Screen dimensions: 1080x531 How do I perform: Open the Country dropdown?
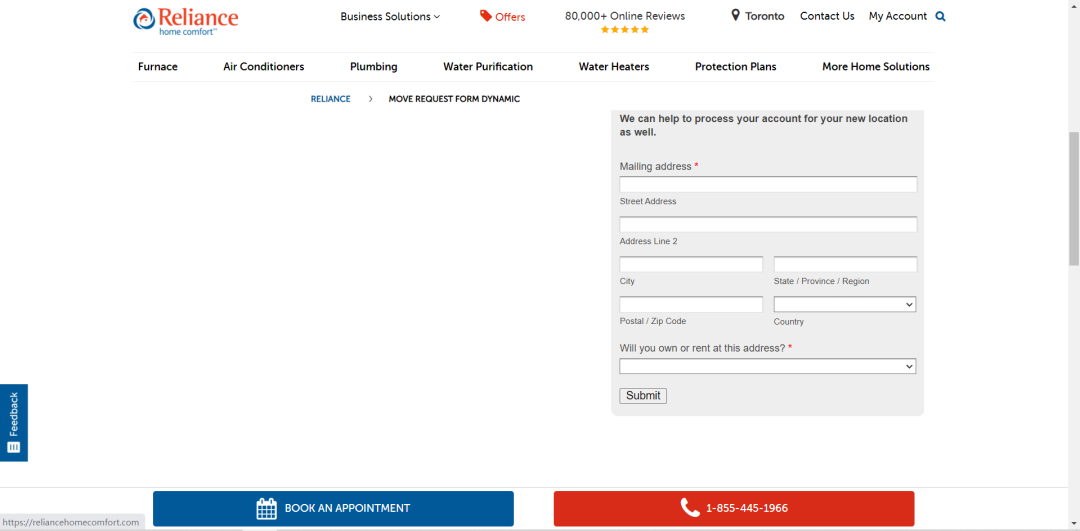(845, 304)
